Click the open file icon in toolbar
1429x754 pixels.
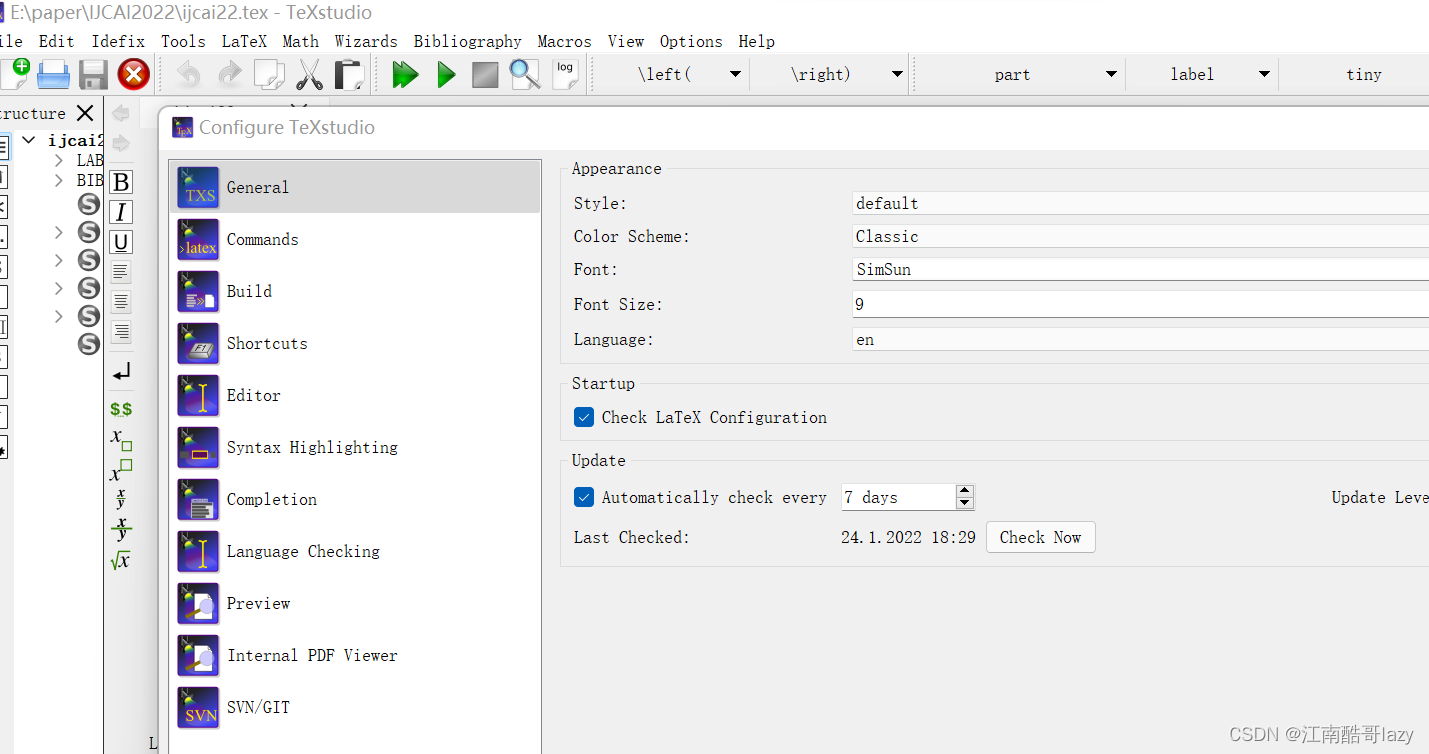tap(53, 74)
